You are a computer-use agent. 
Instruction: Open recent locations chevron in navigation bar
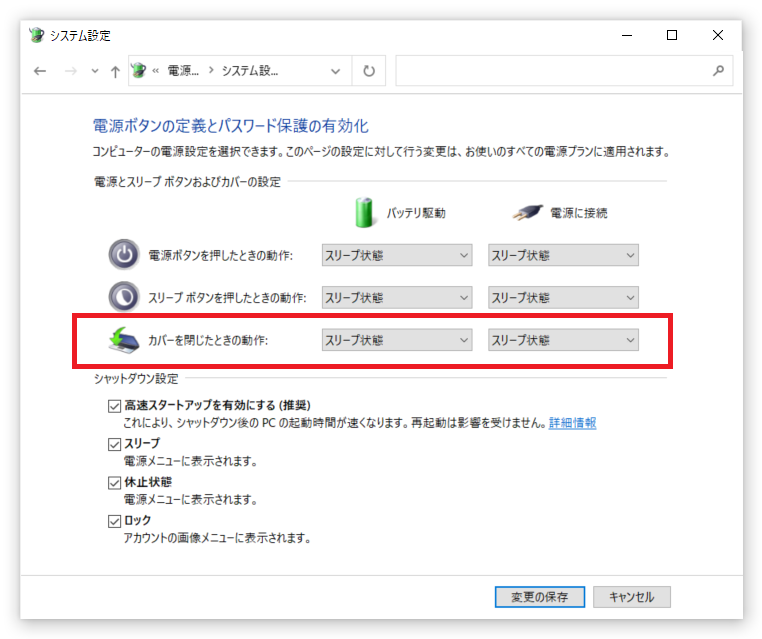click(x=95, y=71)
